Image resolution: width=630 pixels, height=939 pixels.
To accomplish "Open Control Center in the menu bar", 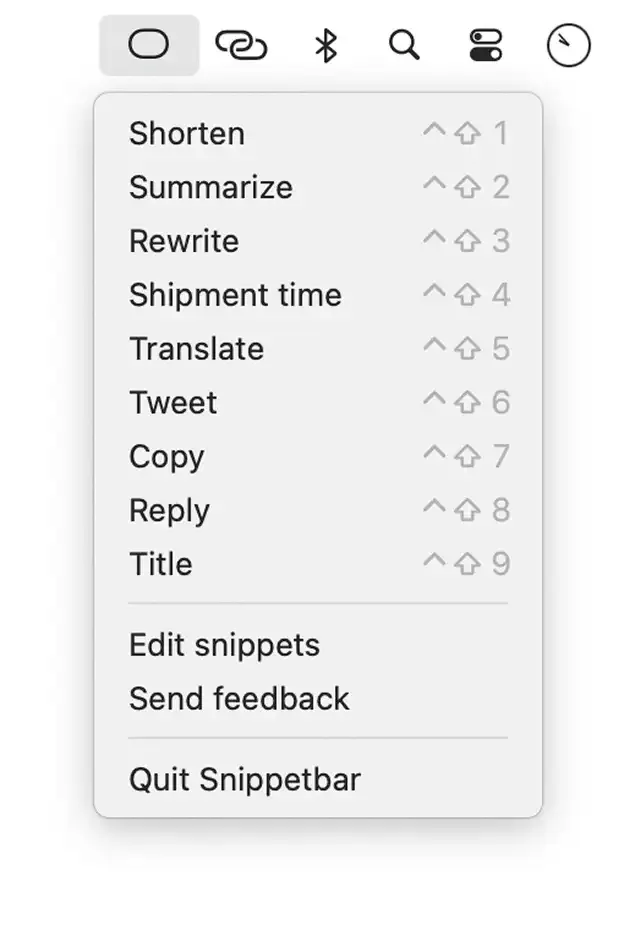I will (484, 44).
